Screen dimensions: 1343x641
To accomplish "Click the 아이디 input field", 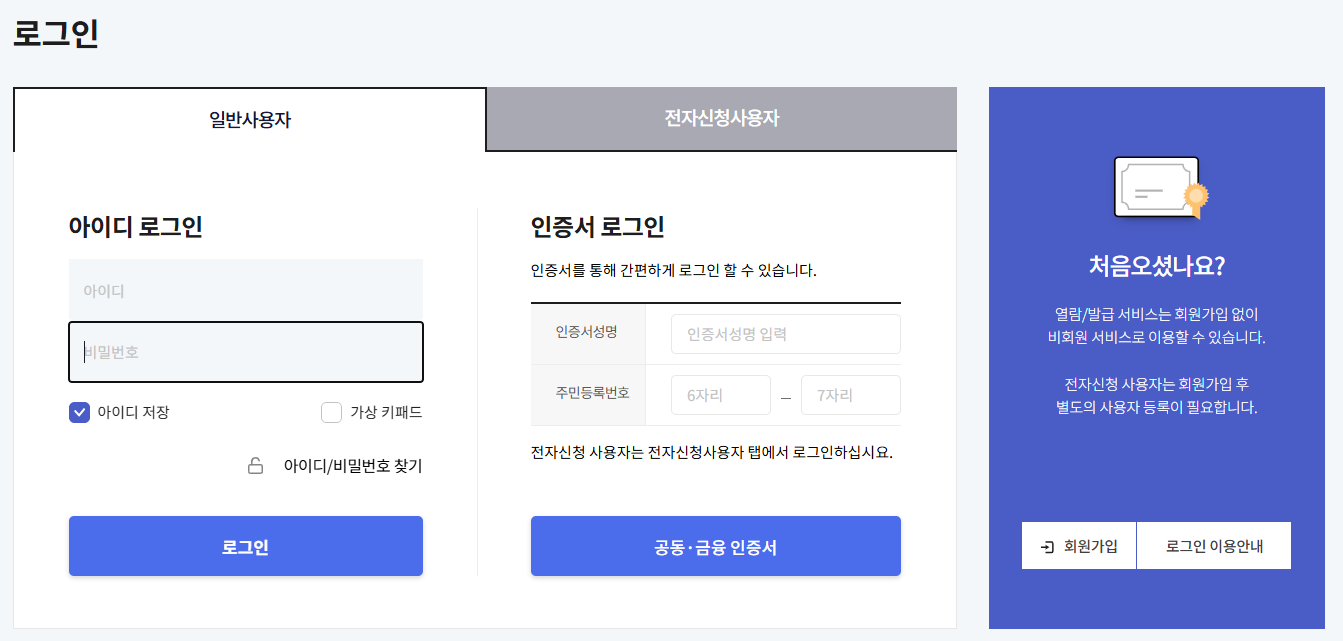I will click(x=245, y=288).
